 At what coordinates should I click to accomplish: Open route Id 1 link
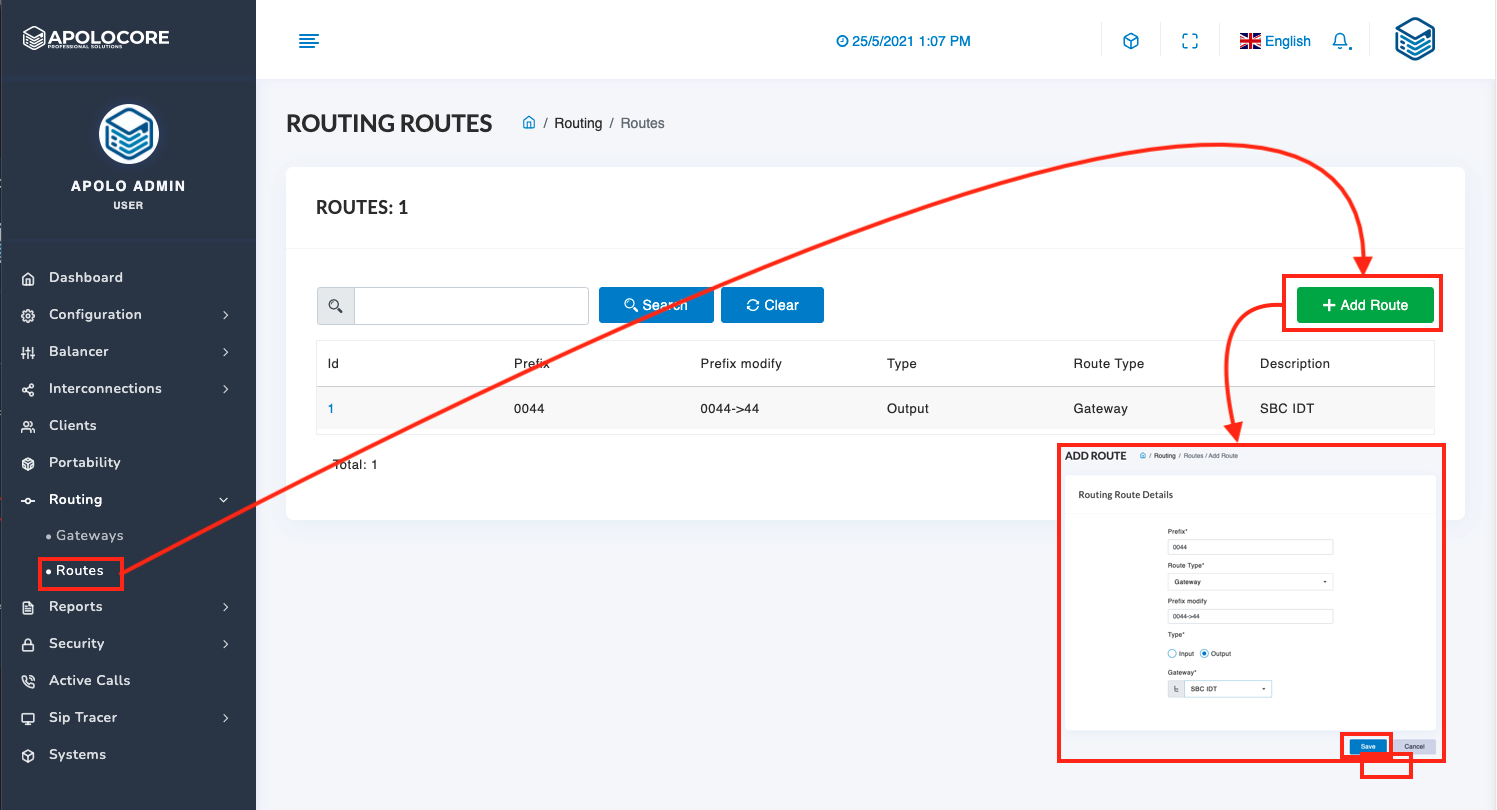pyautogui.click(x=331, y=408)
